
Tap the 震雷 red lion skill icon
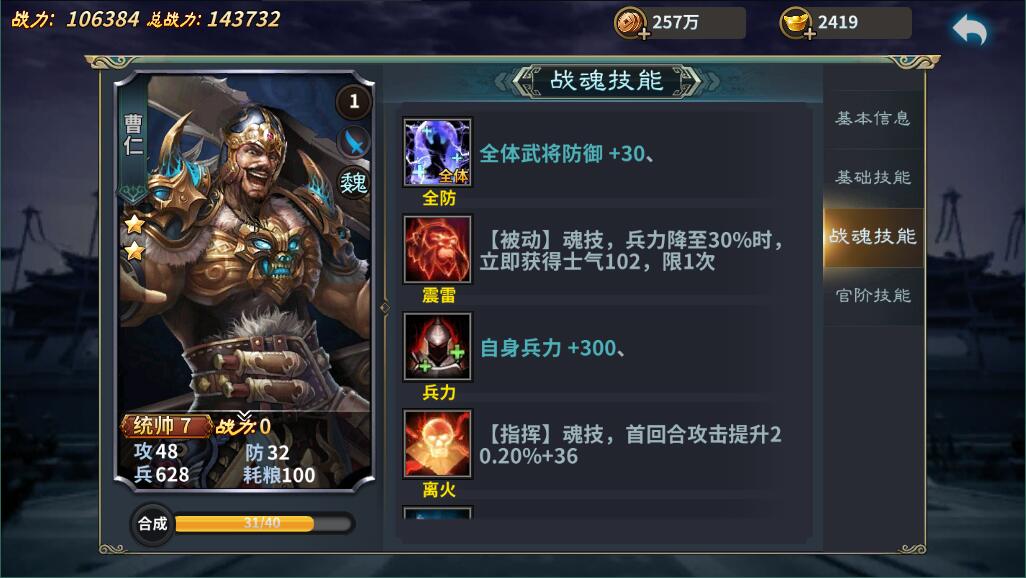[437, 249]
